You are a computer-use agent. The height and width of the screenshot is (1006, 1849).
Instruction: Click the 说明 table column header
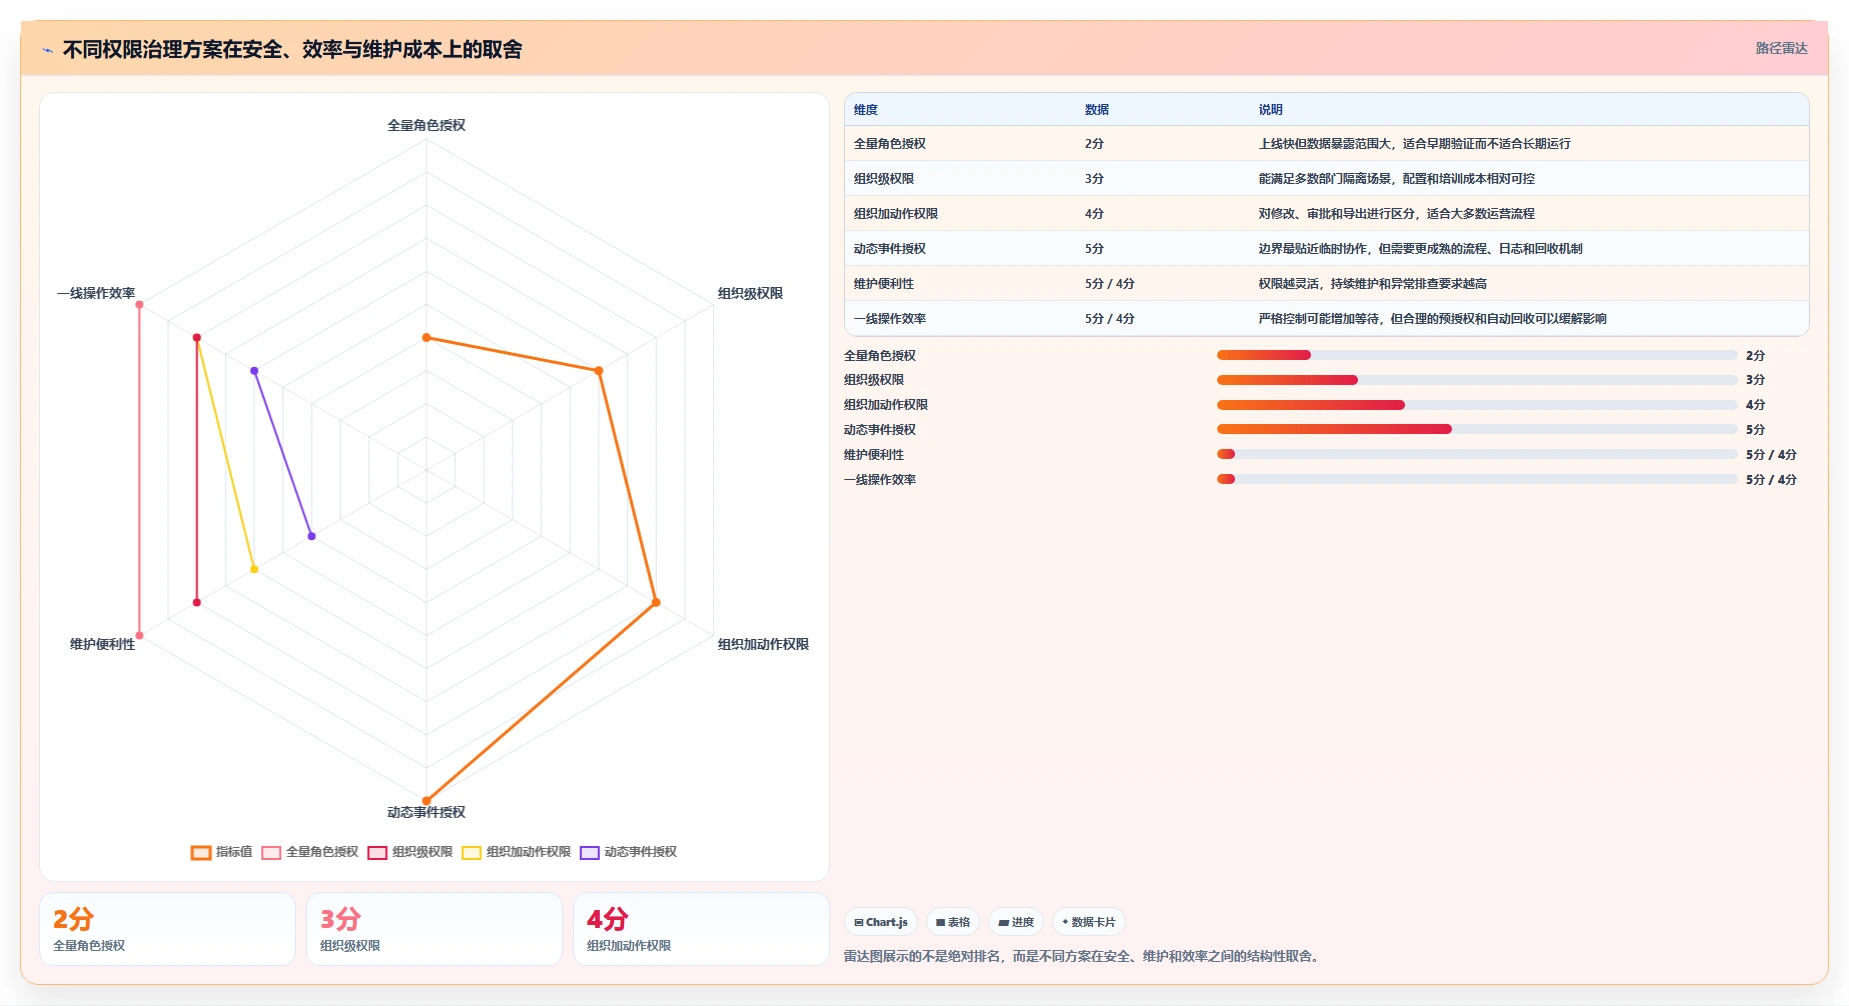tap(1270, 110)
